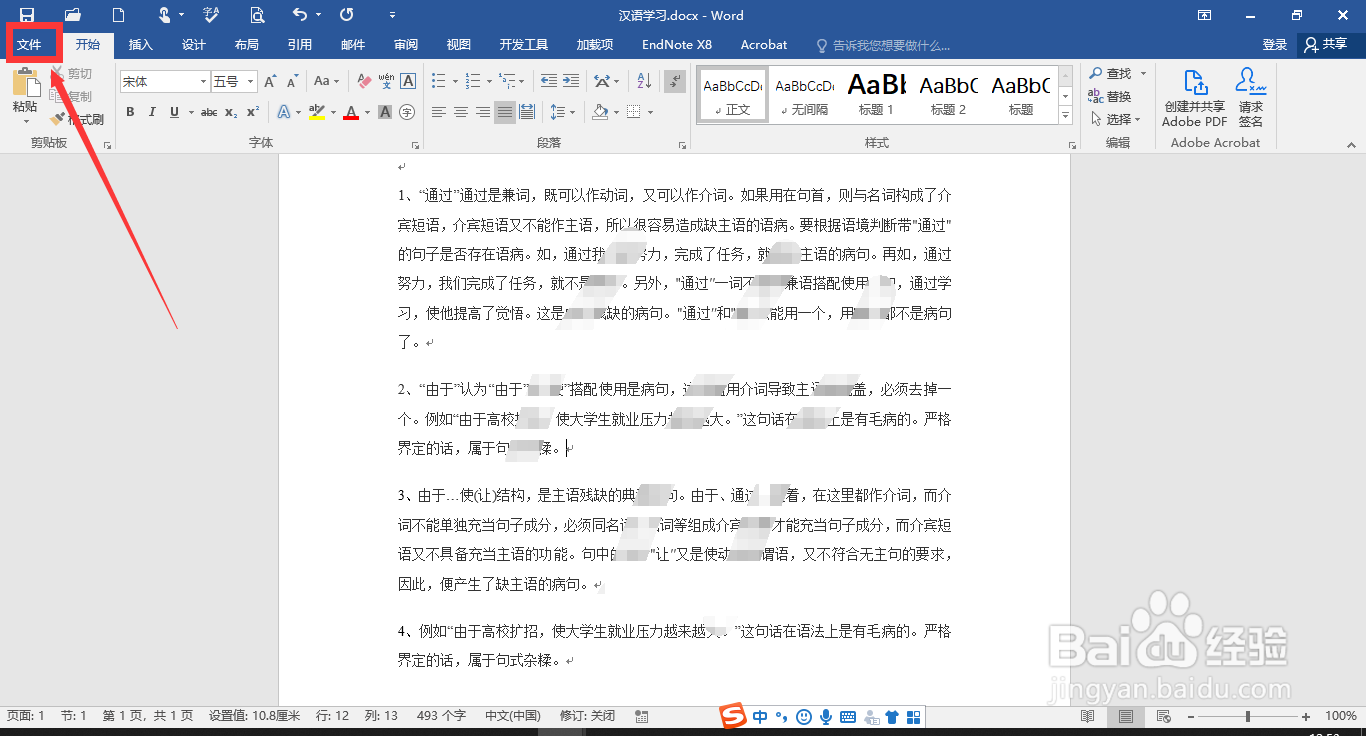Apply character border icon
This screenshot has width=1366, height=736.
point(408,81)
